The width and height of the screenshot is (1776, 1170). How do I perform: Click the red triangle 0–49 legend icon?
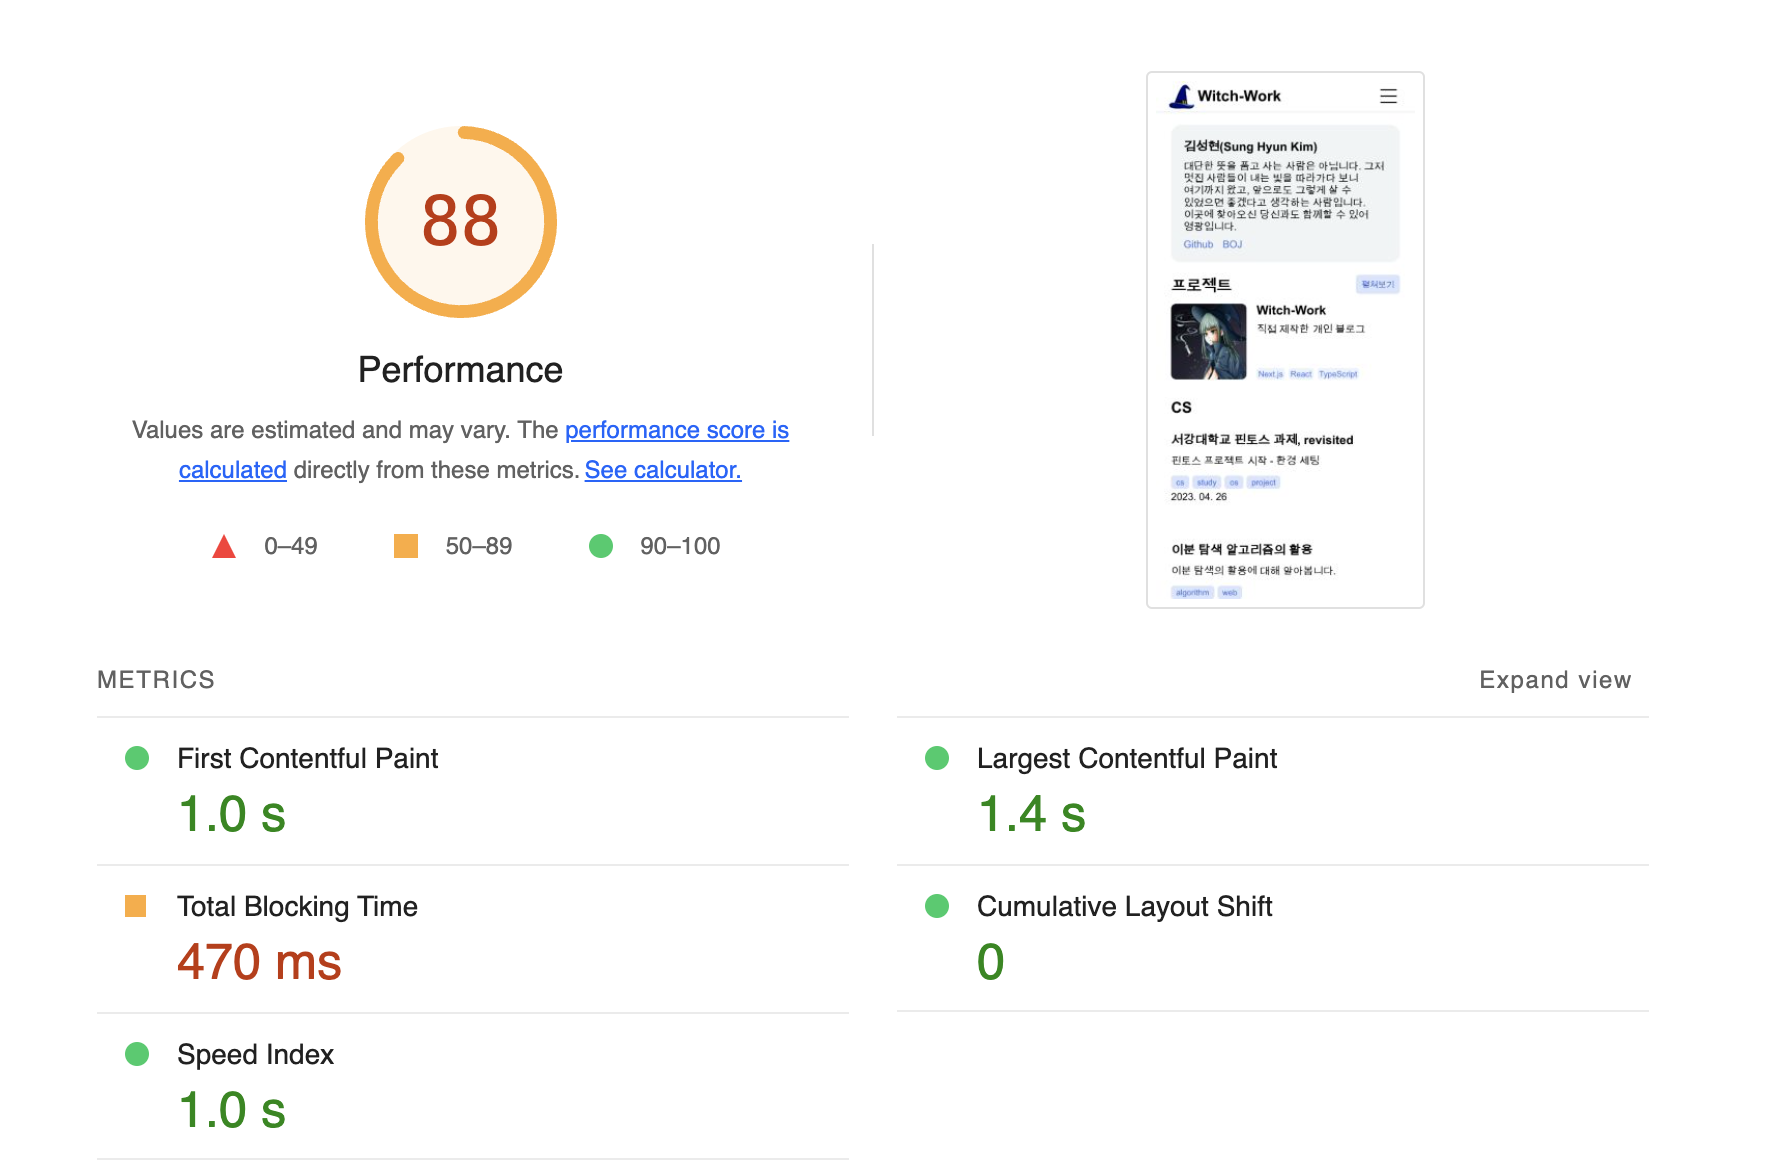pos(224,546)
